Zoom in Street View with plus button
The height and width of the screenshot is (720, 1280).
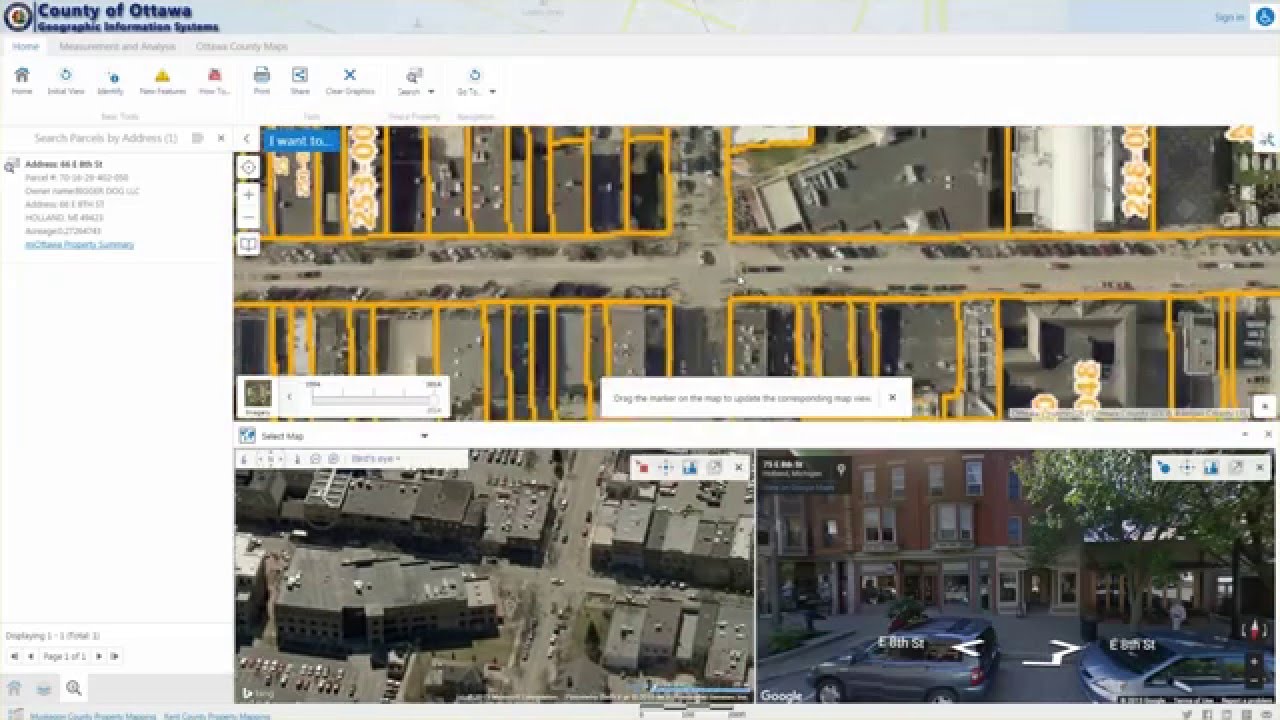point(1253,661)
